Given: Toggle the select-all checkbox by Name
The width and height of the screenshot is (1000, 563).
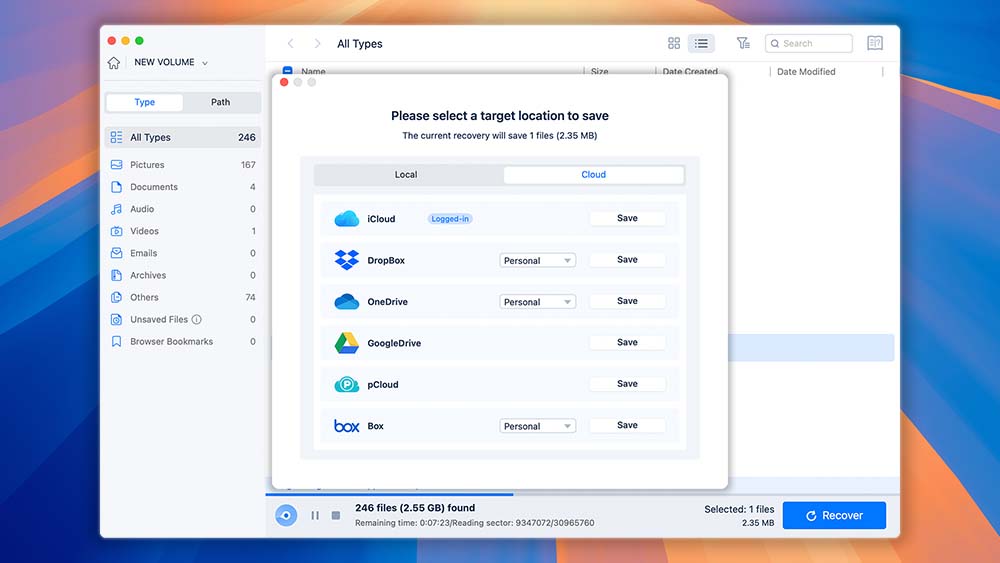Looking at the screenshot, I should (288, 70).
